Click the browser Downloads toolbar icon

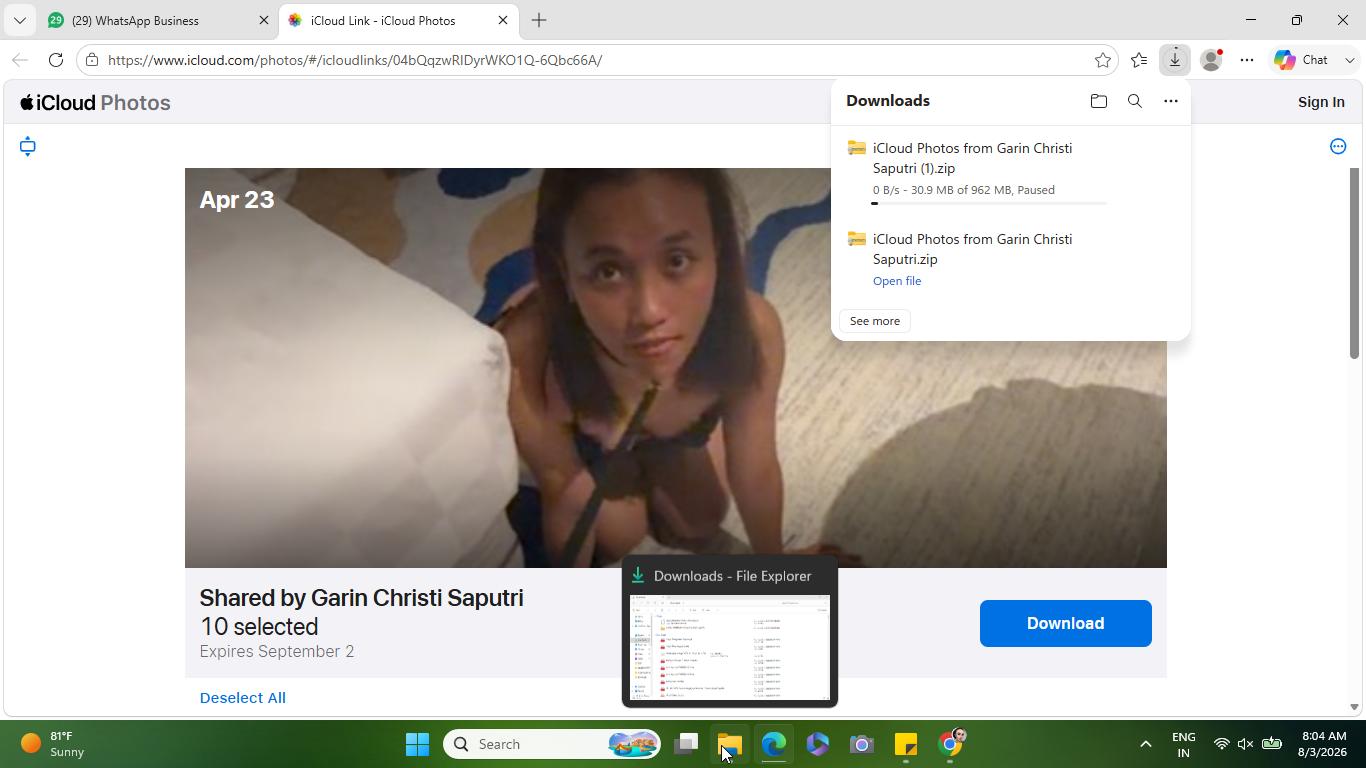(x=1174, y=60)
